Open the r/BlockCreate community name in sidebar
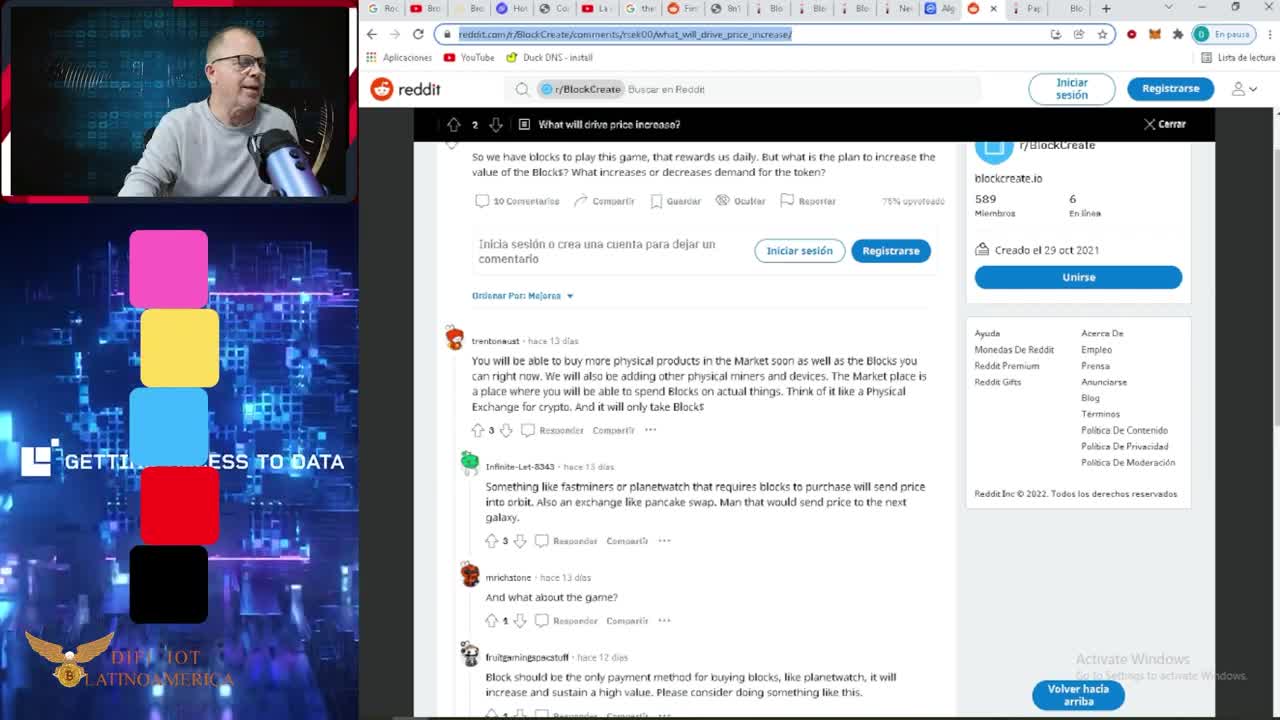Viewport: 1280px width, 720px height. coord(1057,146)
